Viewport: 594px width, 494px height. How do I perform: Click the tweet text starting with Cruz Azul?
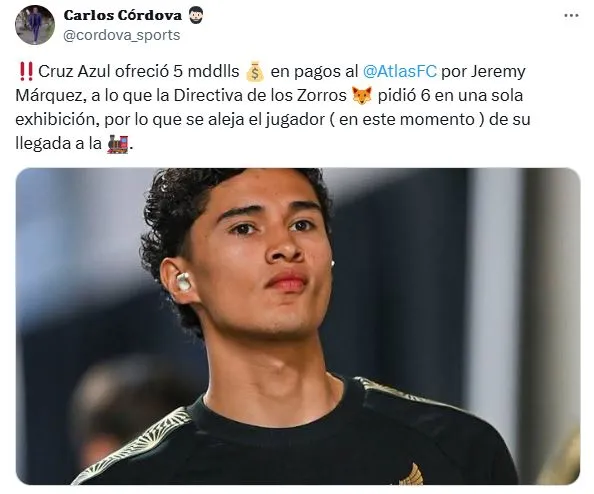(273, 108)
